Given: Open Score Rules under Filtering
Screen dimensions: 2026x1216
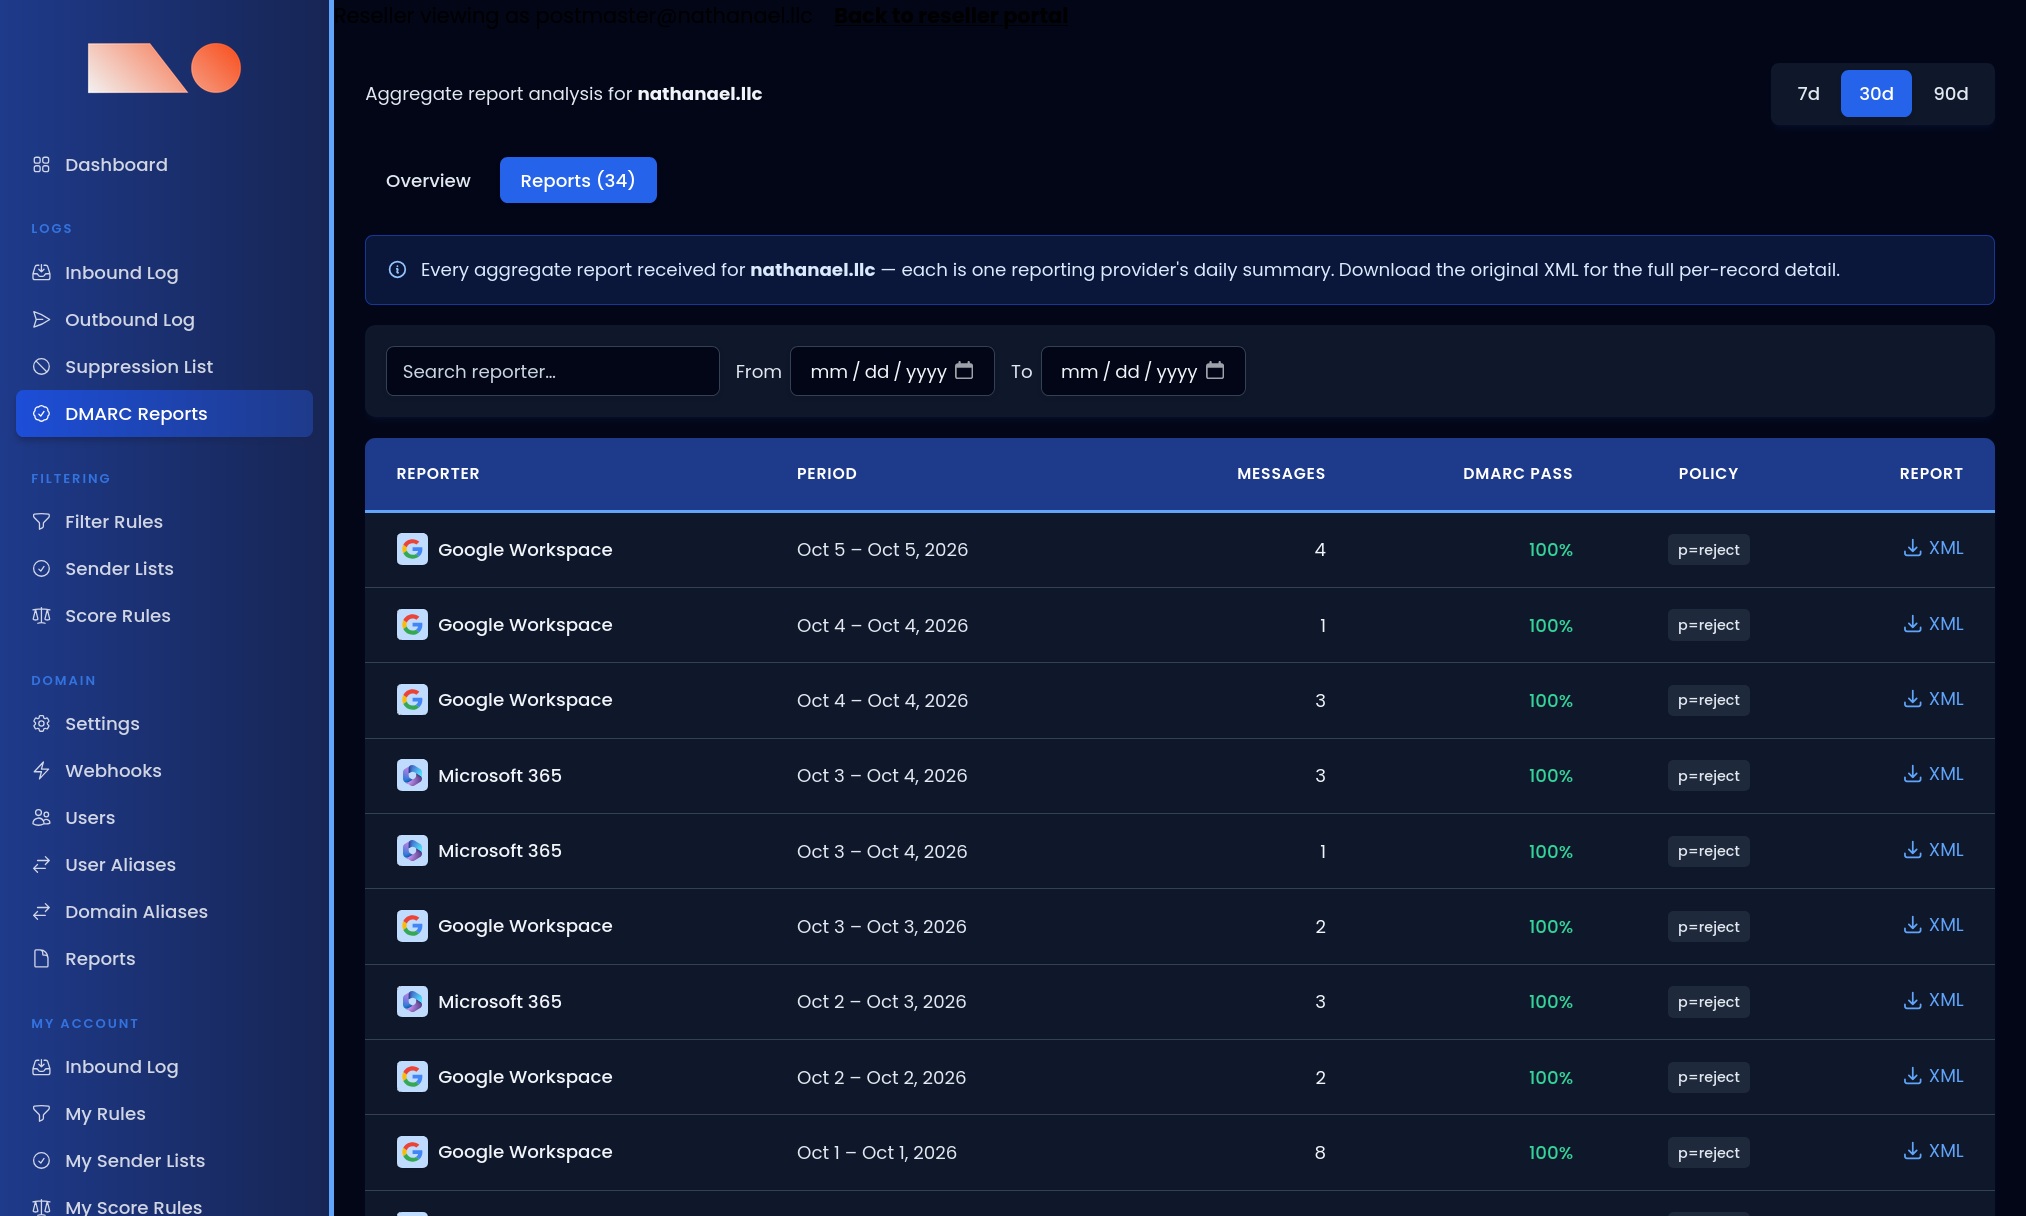Looking at the screenshot, I should [164, 616].
